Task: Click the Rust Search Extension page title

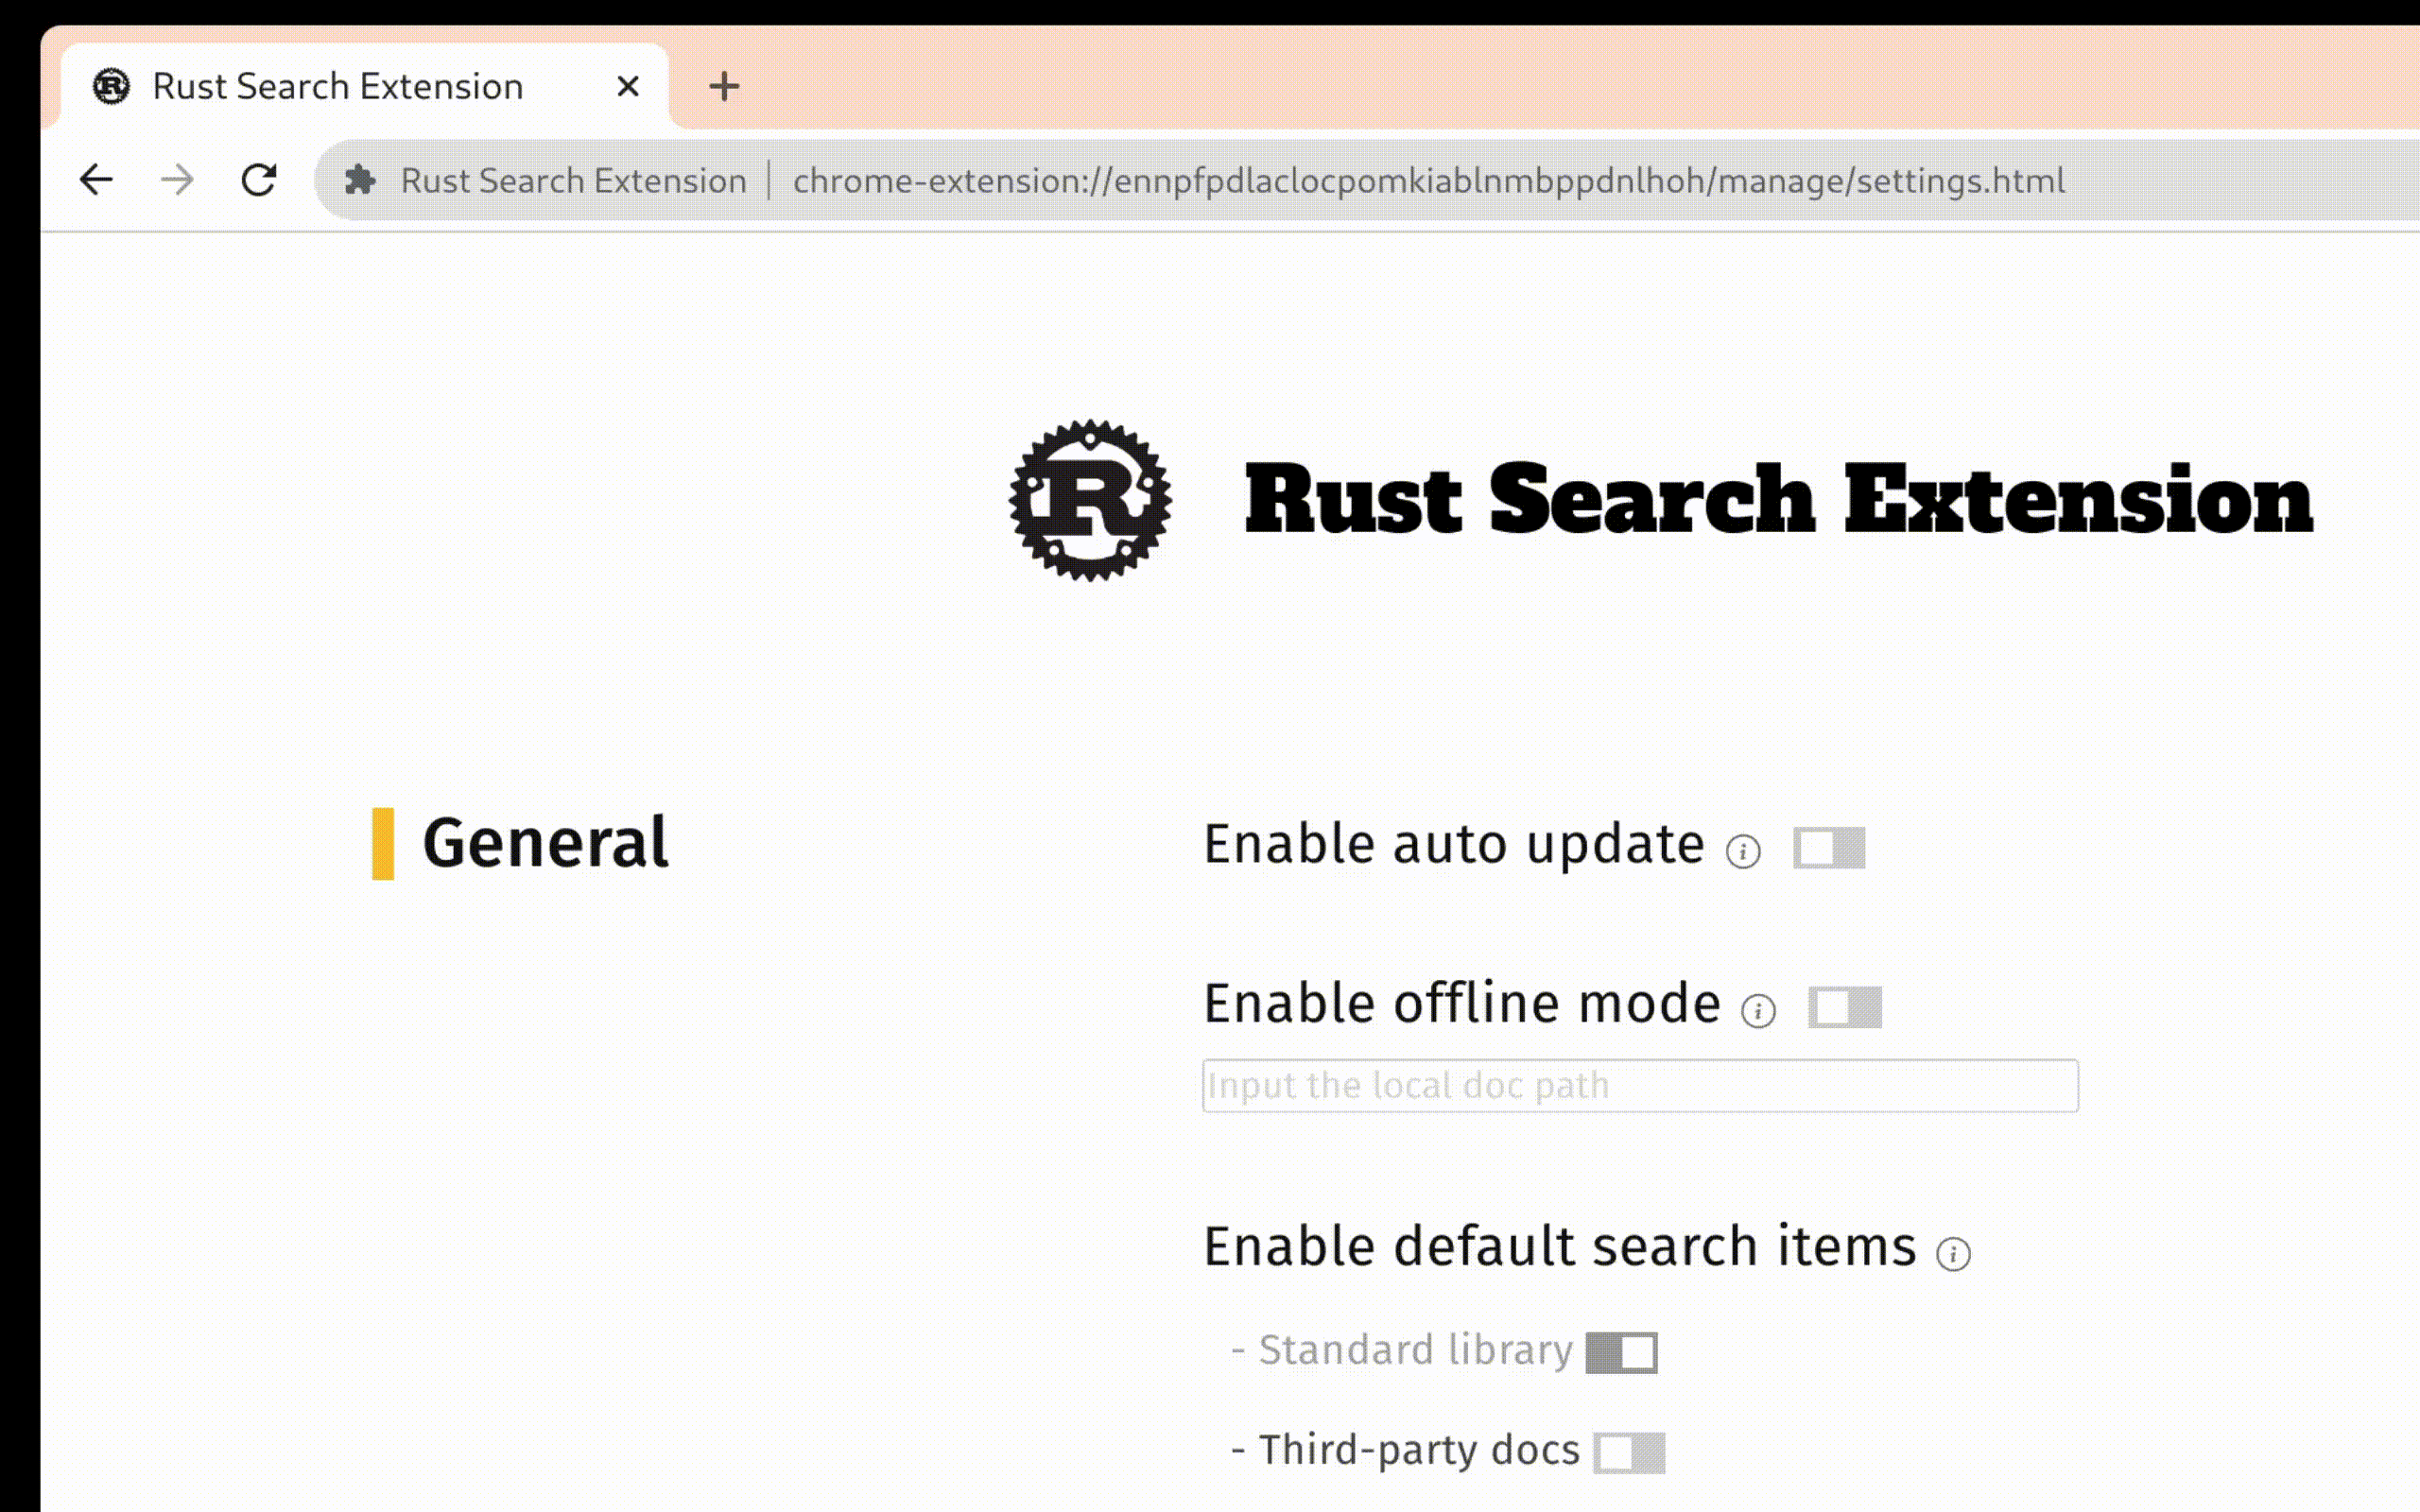Action: pyautogui.click(x=1778, y=499)
